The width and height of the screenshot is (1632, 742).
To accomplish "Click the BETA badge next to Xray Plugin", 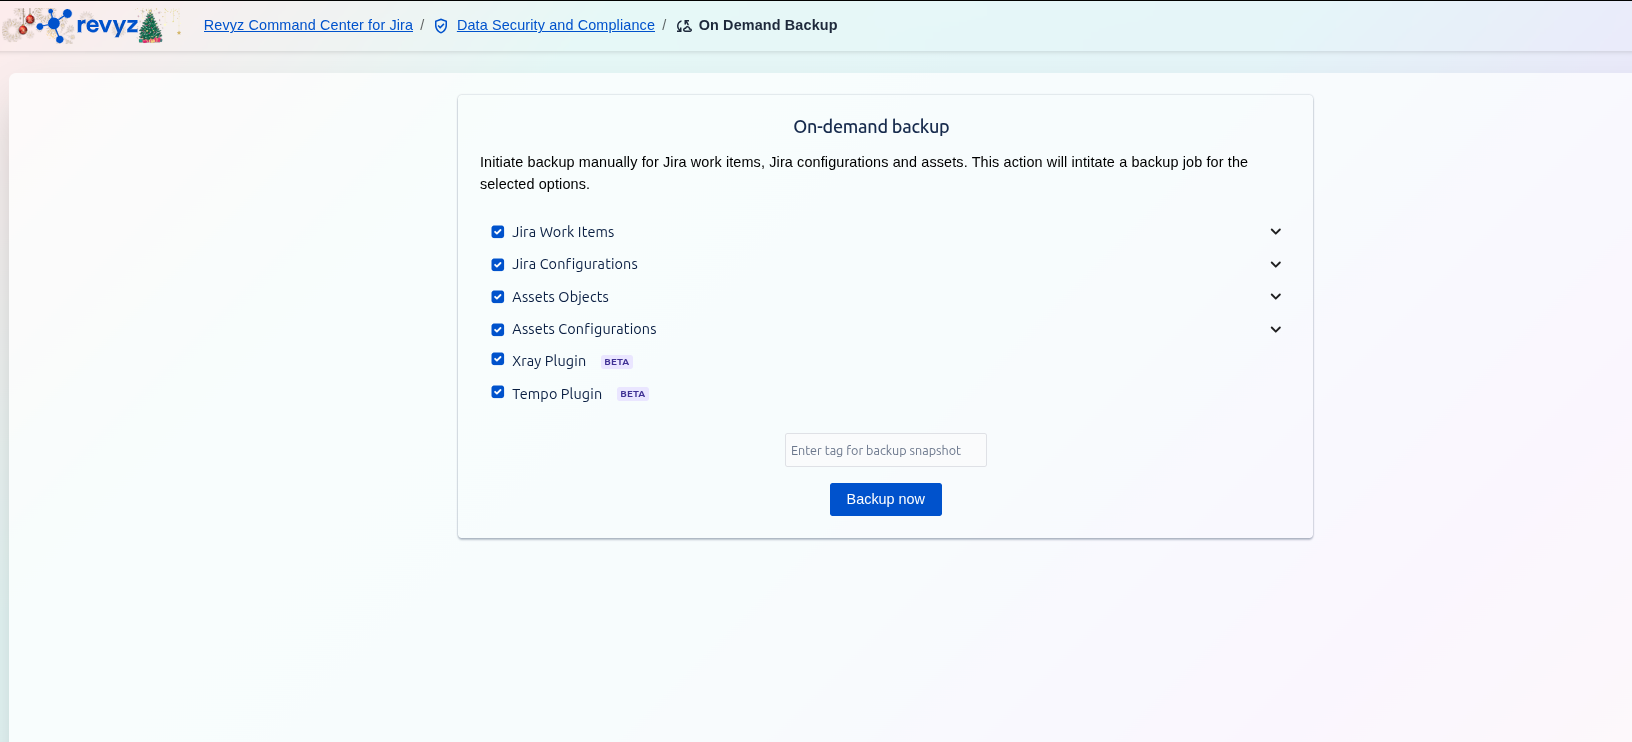I will (x=616, y=362).
